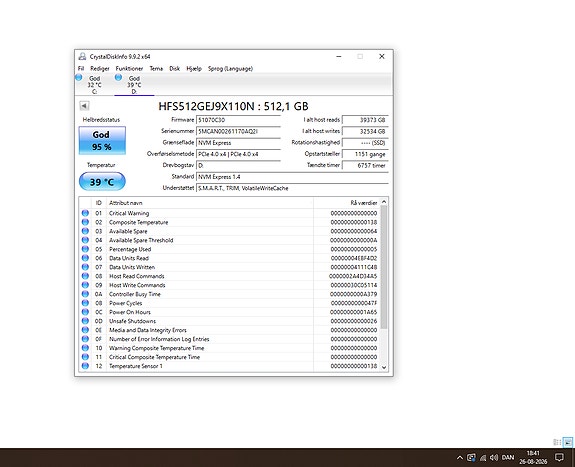Show hidden tray icons chevron
The image size is (575, 467).
point(459,457)
